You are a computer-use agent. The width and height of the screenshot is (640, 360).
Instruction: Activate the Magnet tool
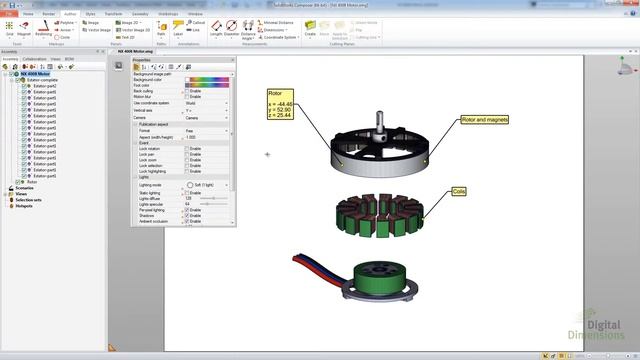(x=24, y=29)
